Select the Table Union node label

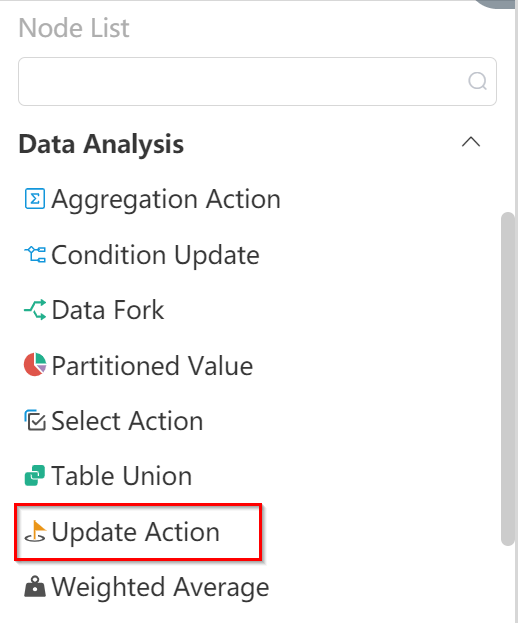(x=122, y=476)
